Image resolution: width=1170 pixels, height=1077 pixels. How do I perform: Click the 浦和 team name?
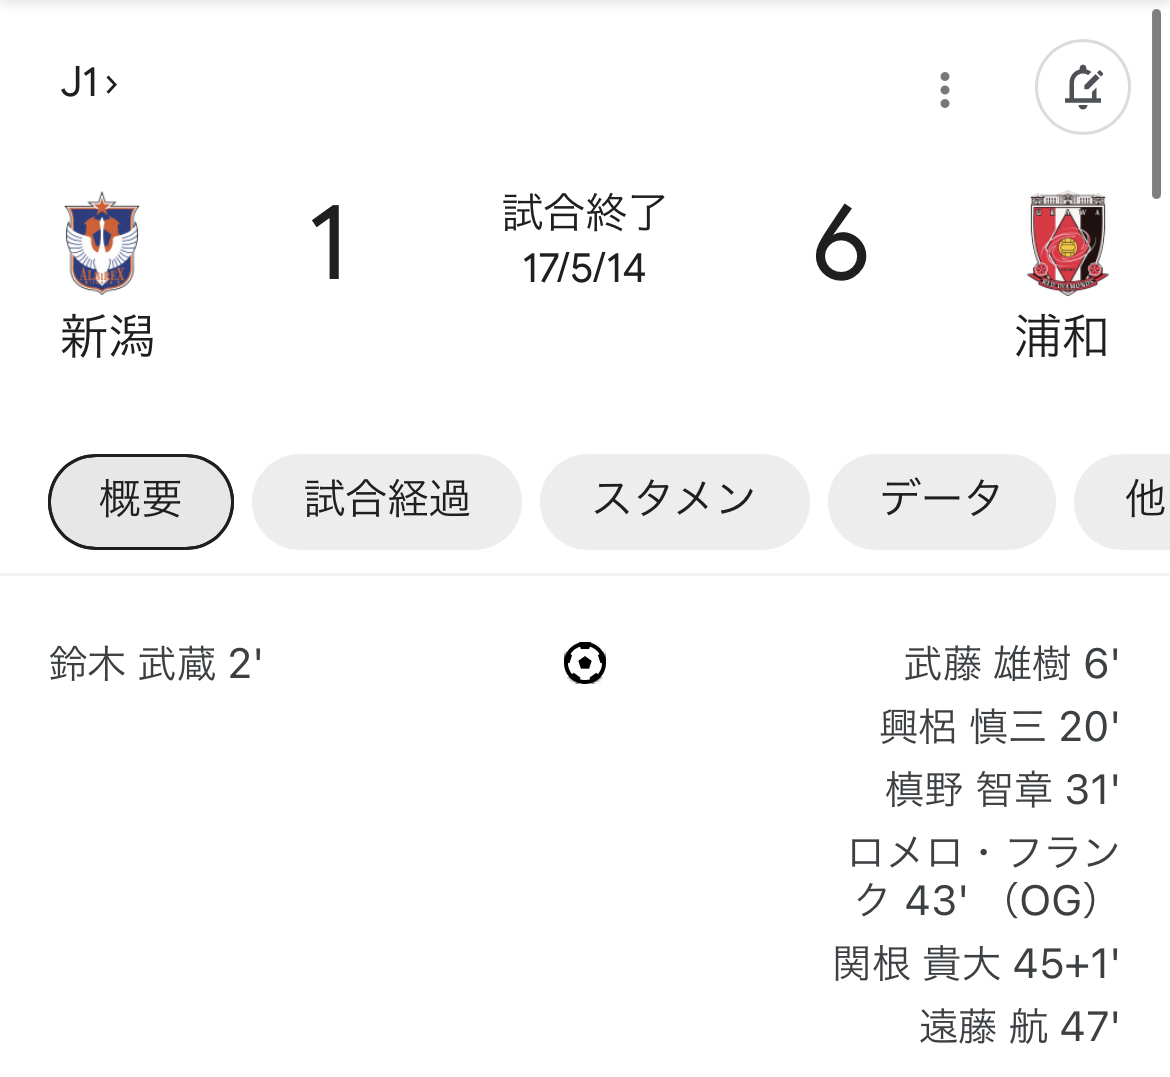point(1061,337)
